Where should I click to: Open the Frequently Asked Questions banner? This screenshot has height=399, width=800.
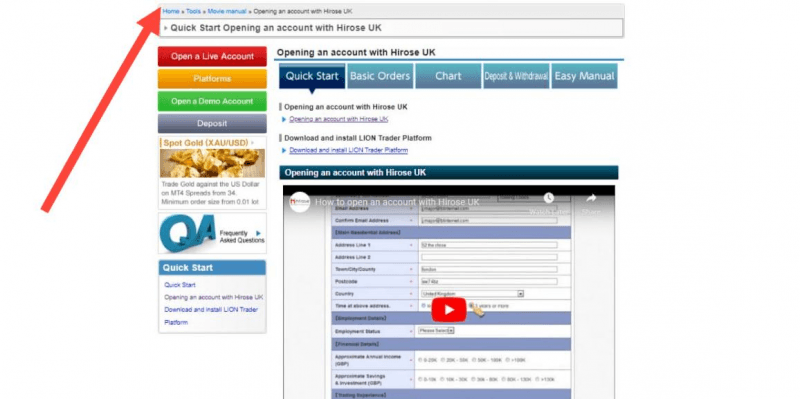(212, 233)
